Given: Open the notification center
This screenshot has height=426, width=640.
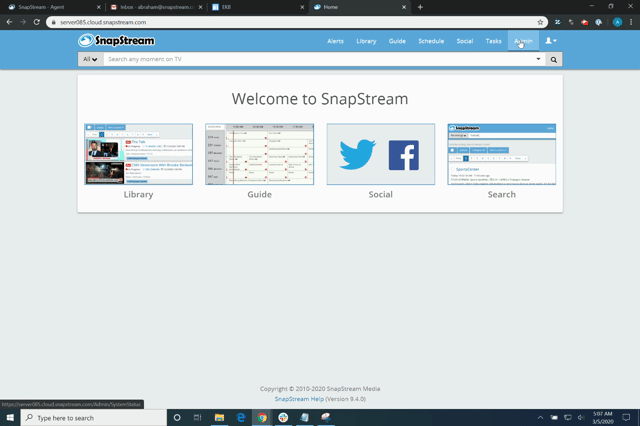Looking at the screenshot, I should [x=626, y=417].
